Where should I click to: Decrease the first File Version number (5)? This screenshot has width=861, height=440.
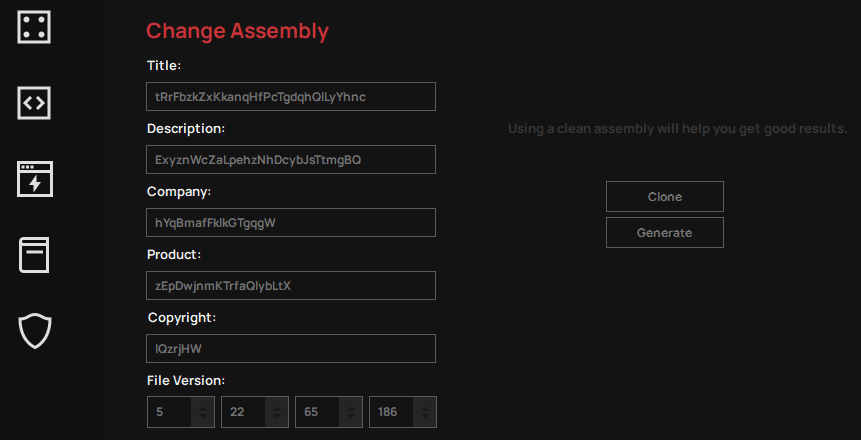[203, 416]
